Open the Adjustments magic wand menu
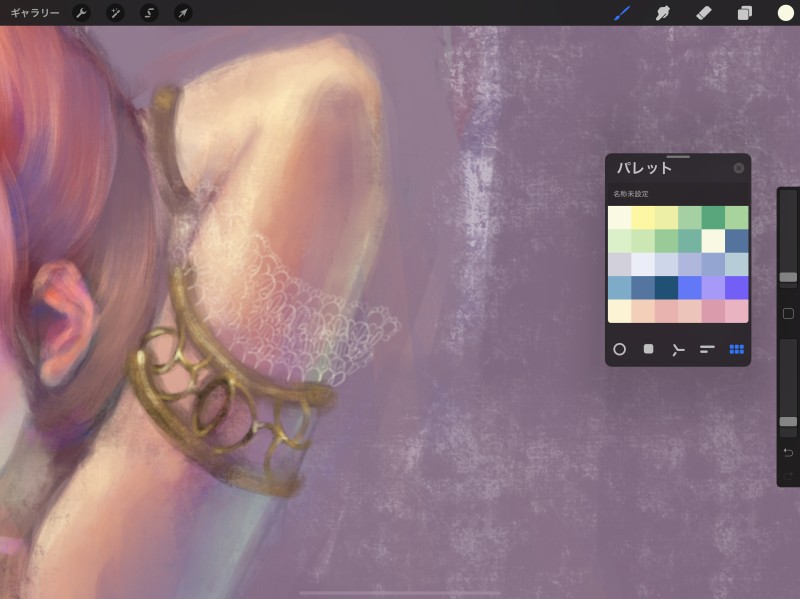The height and width of the screenshot is (599, 800). tap(115, 13)
